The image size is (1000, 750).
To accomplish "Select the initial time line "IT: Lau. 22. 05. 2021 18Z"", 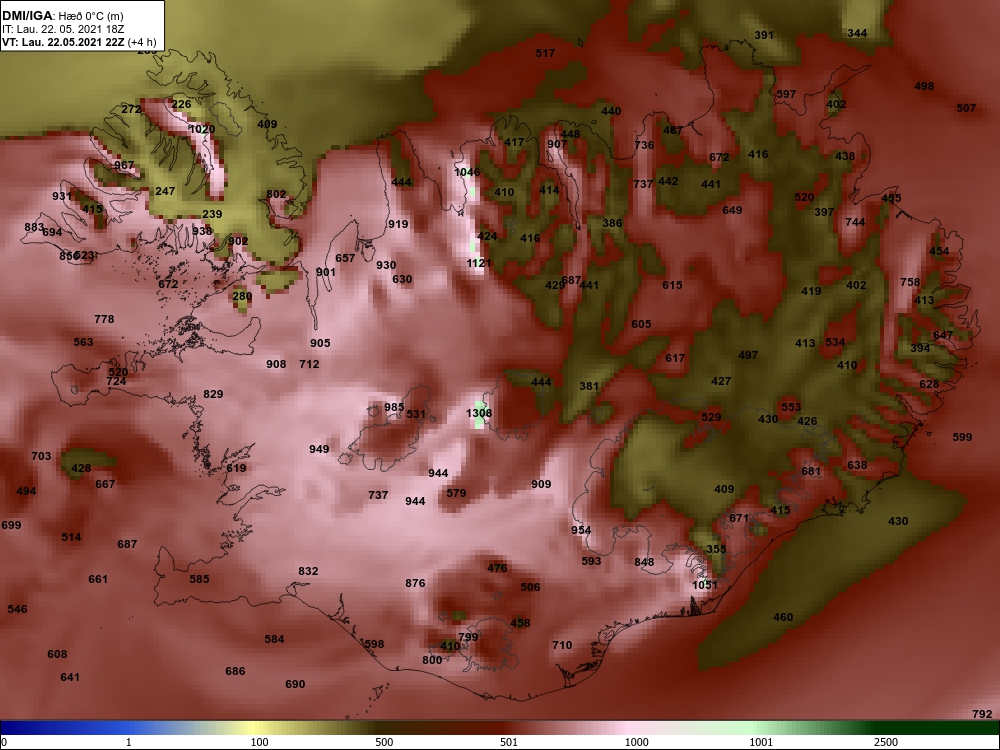I will click(62, 29).
